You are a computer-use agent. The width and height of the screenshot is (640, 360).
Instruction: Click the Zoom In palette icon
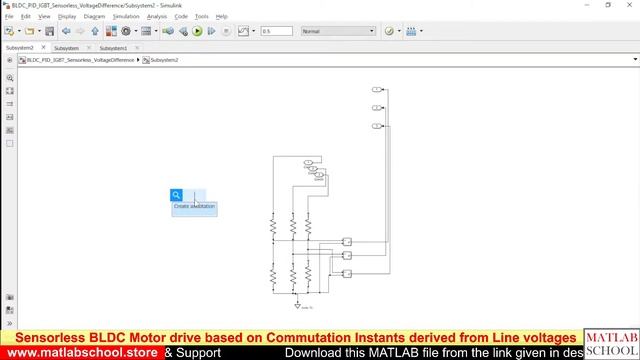[10, 78]
